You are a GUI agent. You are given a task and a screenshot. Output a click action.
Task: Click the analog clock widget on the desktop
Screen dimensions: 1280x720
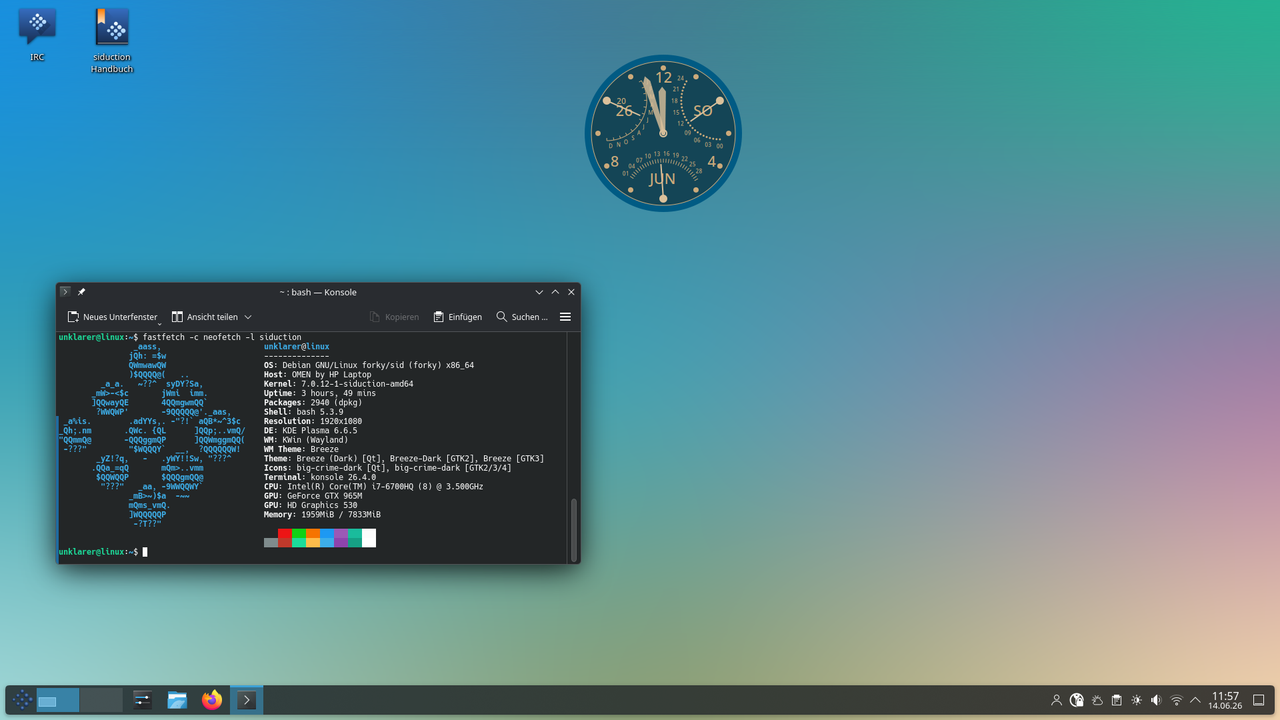pyautogui.click(x=662, y=133)
